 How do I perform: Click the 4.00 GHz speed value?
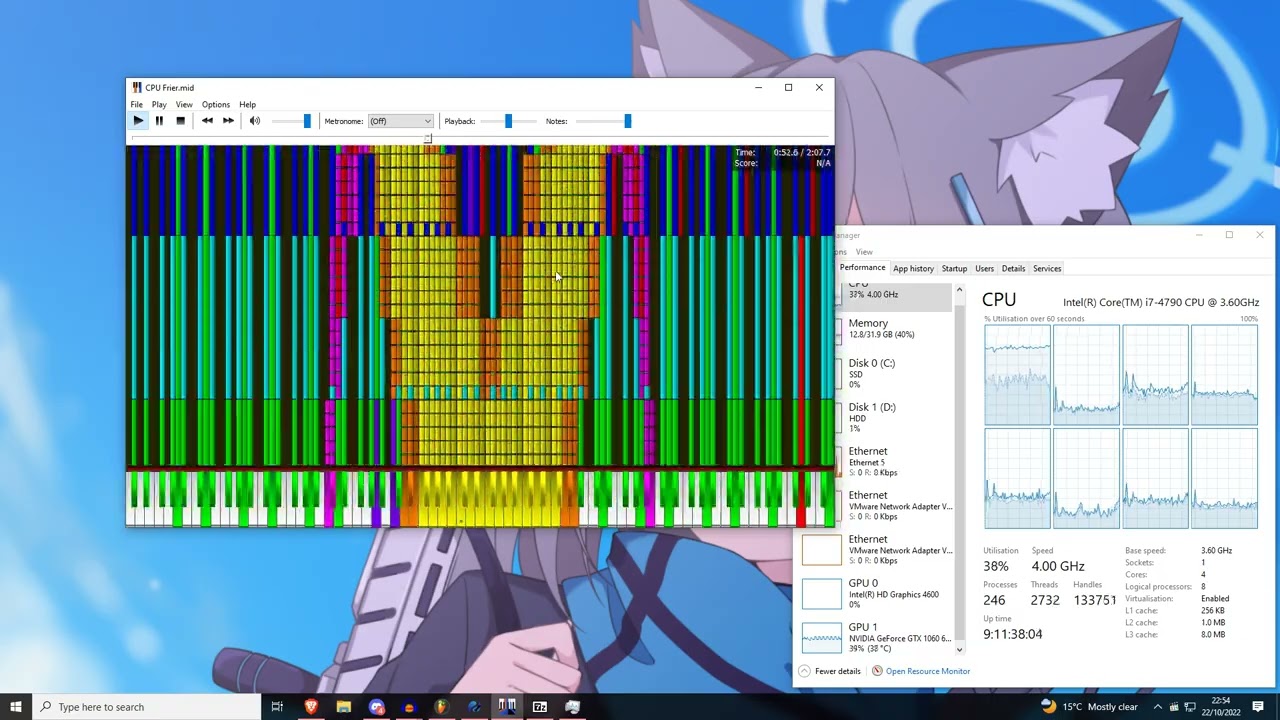(x=1058, y=566)
